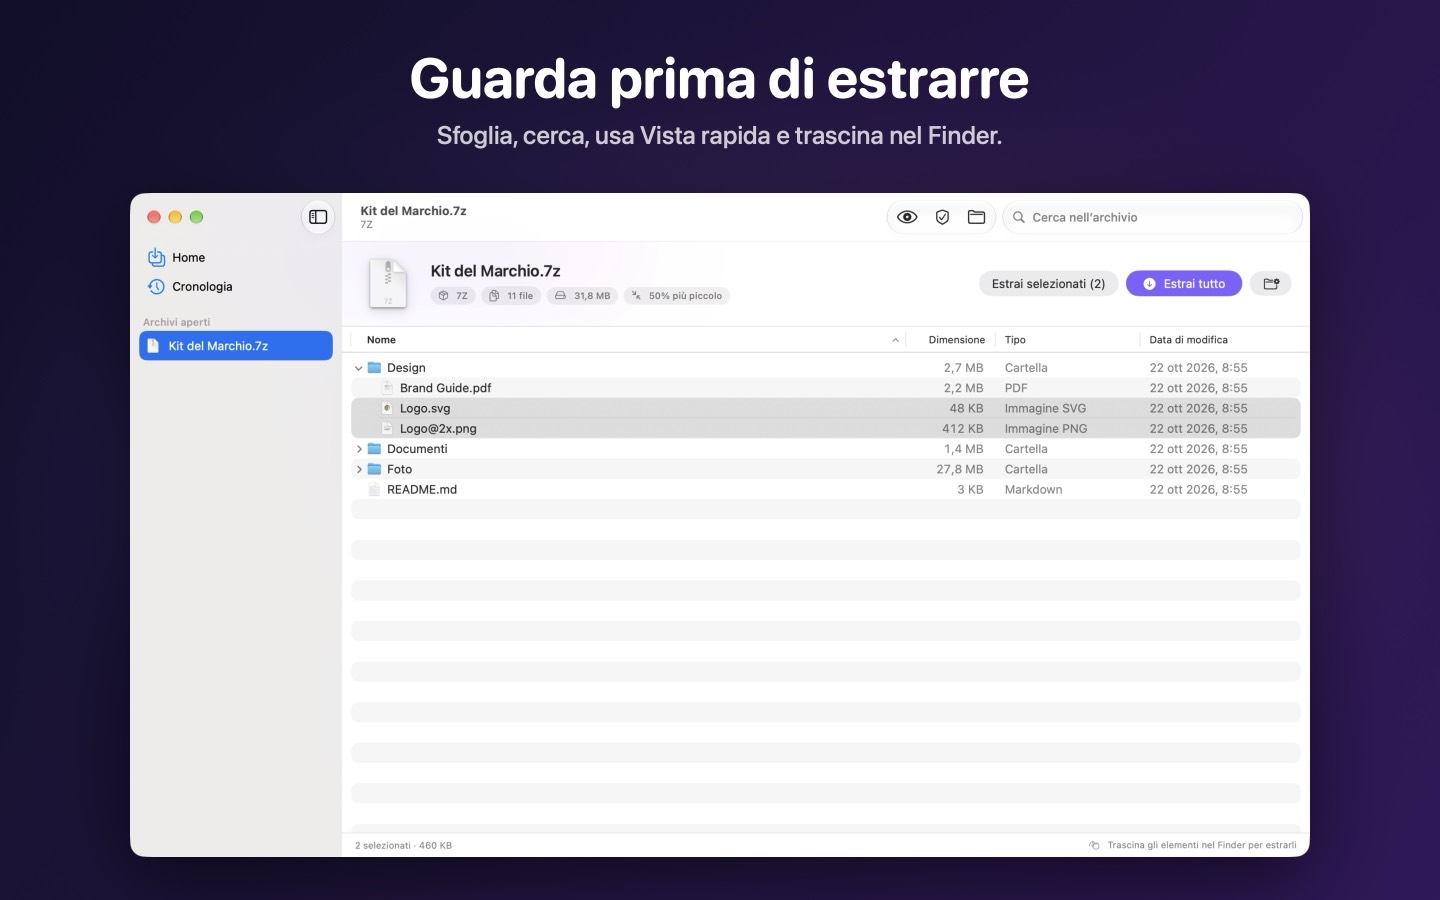Click the Documenti folder icon

[x=374, y=449]
